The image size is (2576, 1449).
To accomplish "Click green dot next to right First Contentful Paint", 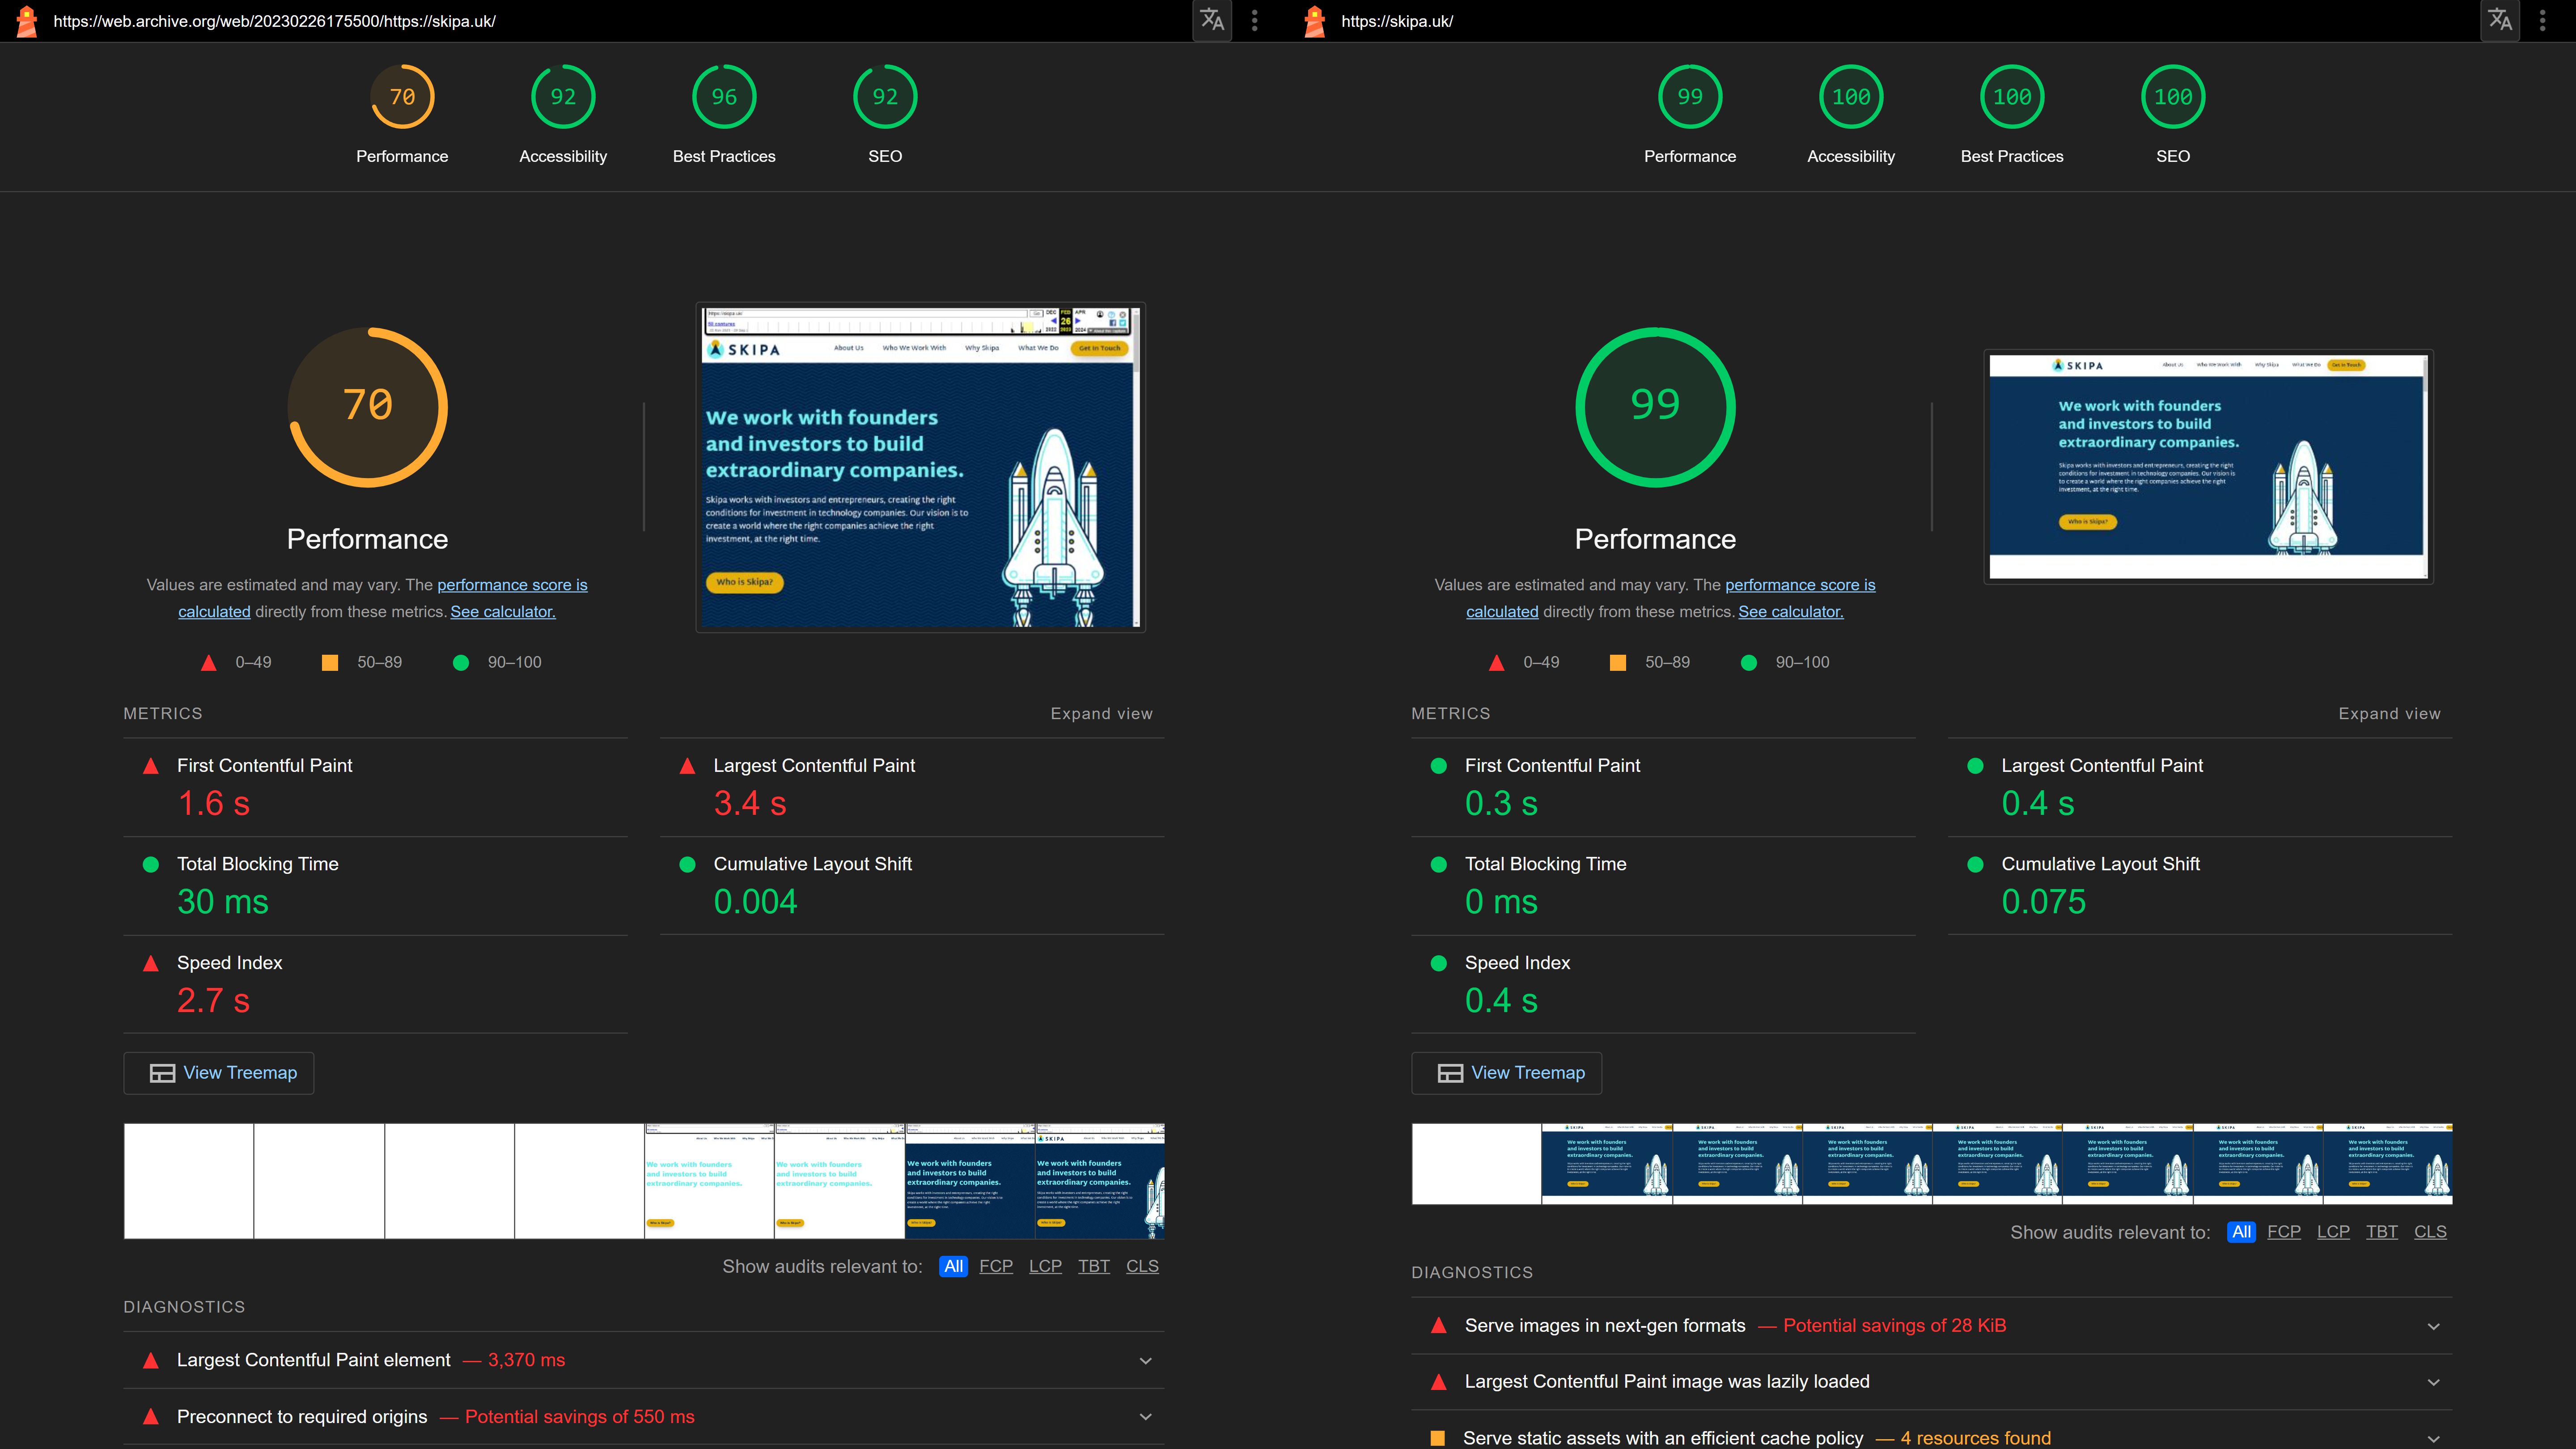I will (1439, 766).
